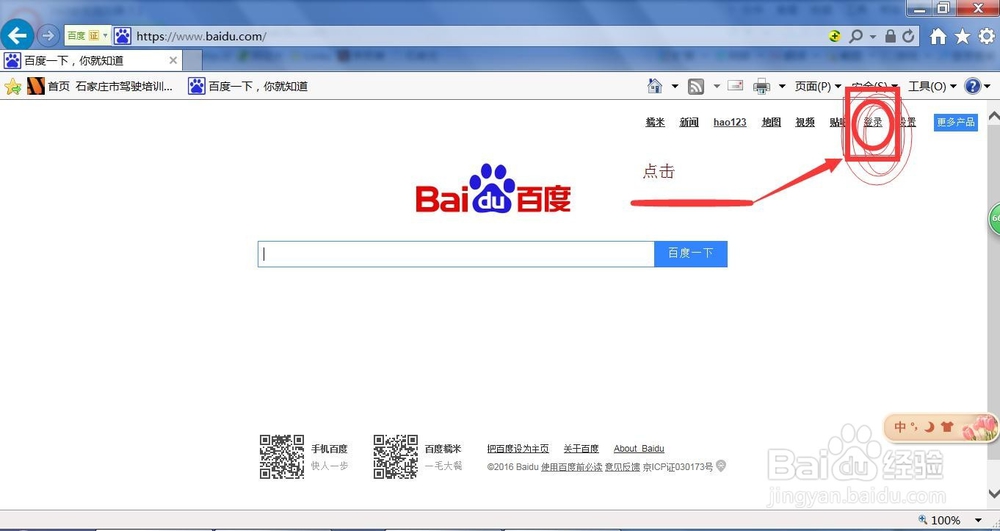1000x531 pixels.
Task: Open the home page via white house icon
Action: pos(938,36)
